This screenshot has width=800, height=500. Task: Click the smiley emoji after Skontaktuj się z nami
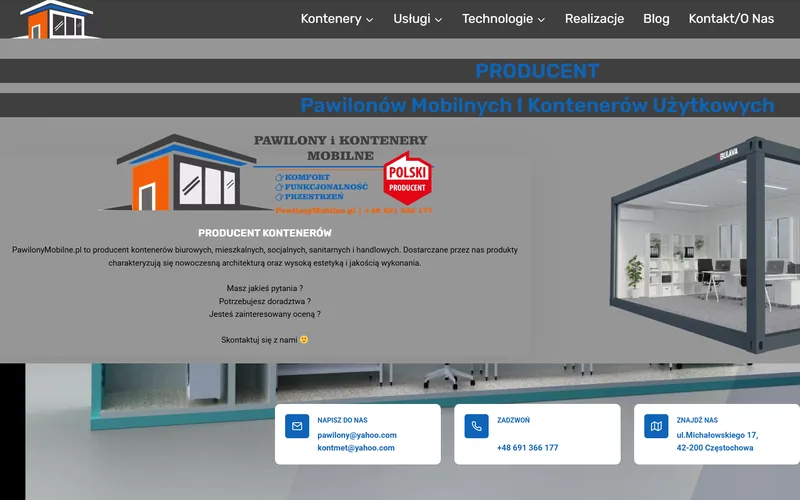click(304, 340)
